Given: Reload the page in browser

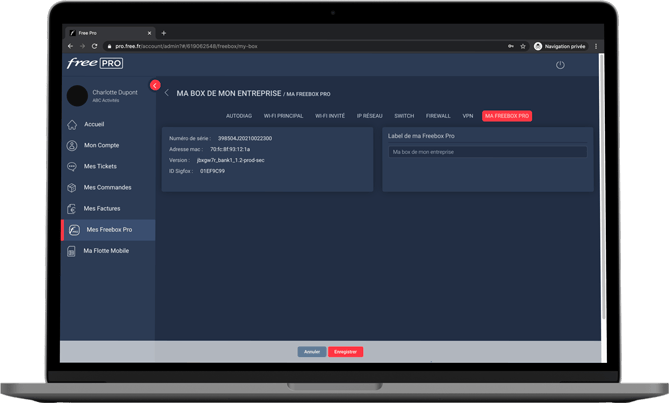Looking at the screenshot, I should tap(95, 46).
